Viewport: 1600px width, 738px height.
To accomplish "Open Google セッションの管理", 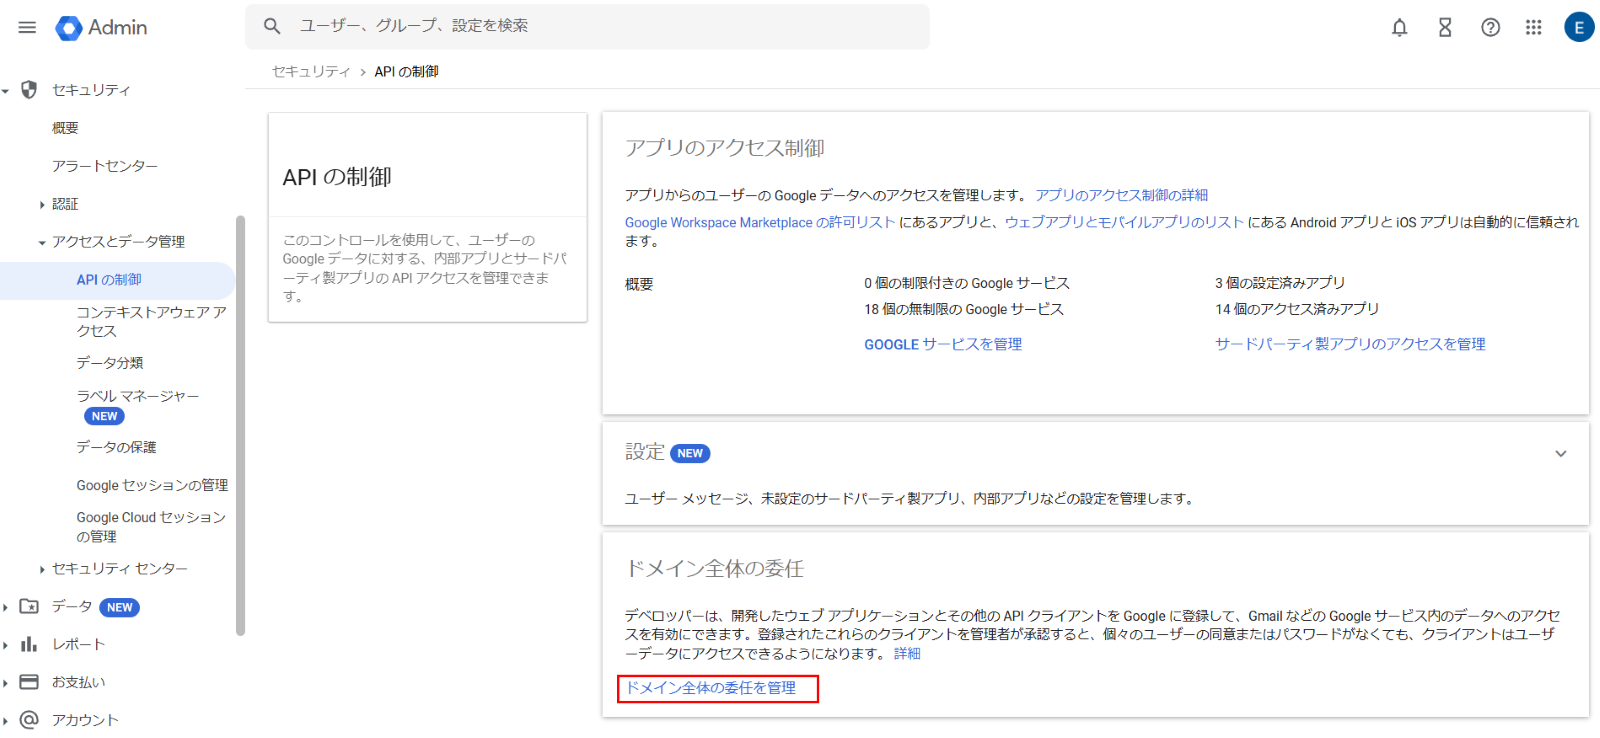I will [x=152, y=485].
